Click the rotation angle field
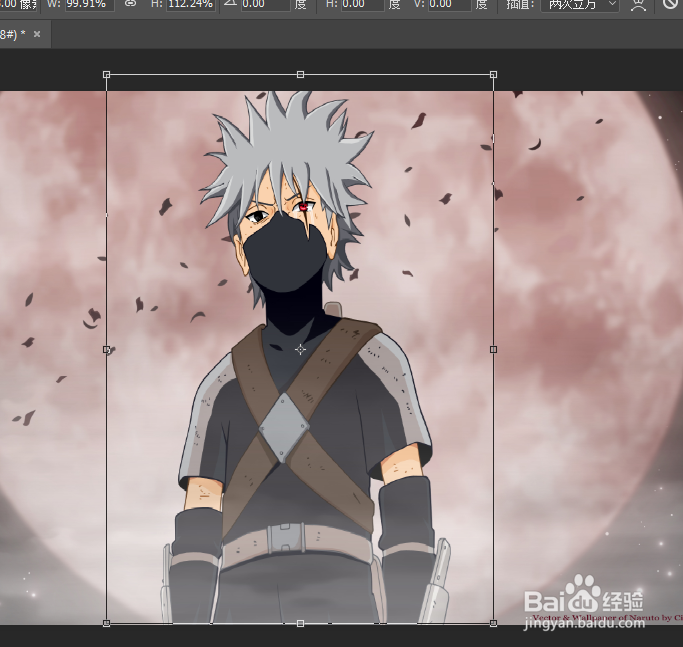 (x=266, y=4)
